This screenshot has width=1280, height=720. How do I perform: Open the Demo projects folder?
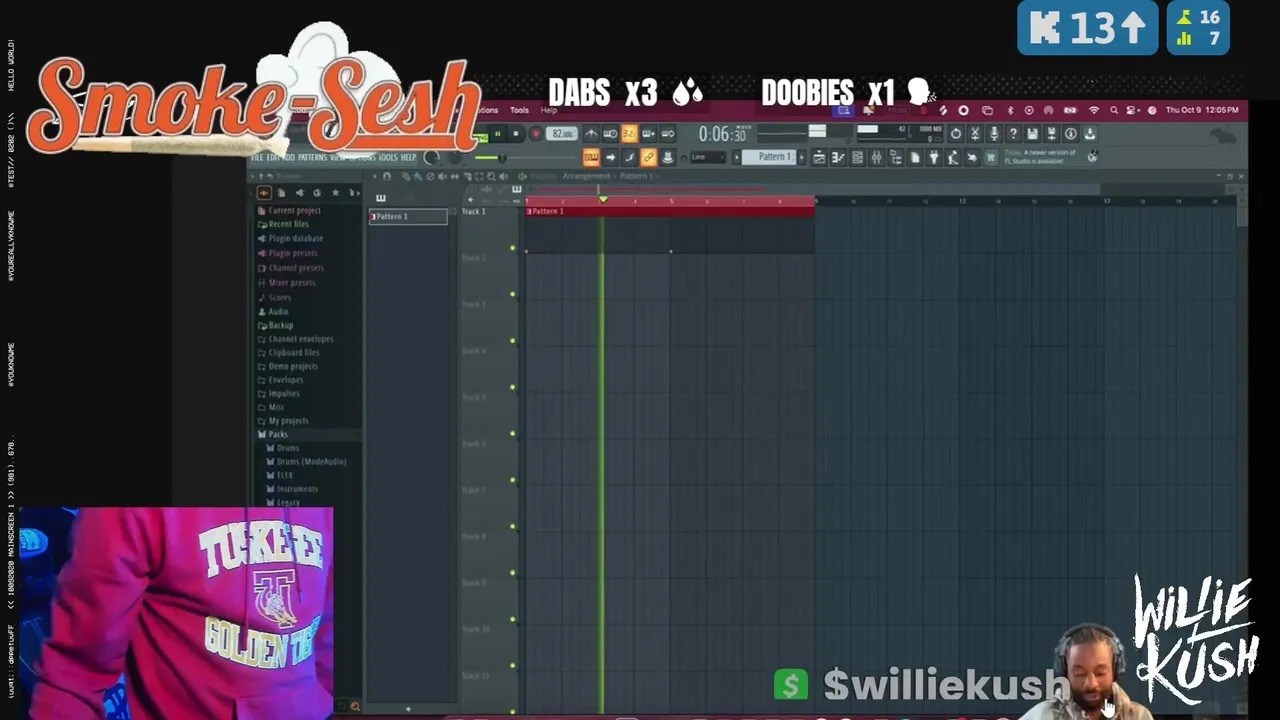click(x=288, y=366)
